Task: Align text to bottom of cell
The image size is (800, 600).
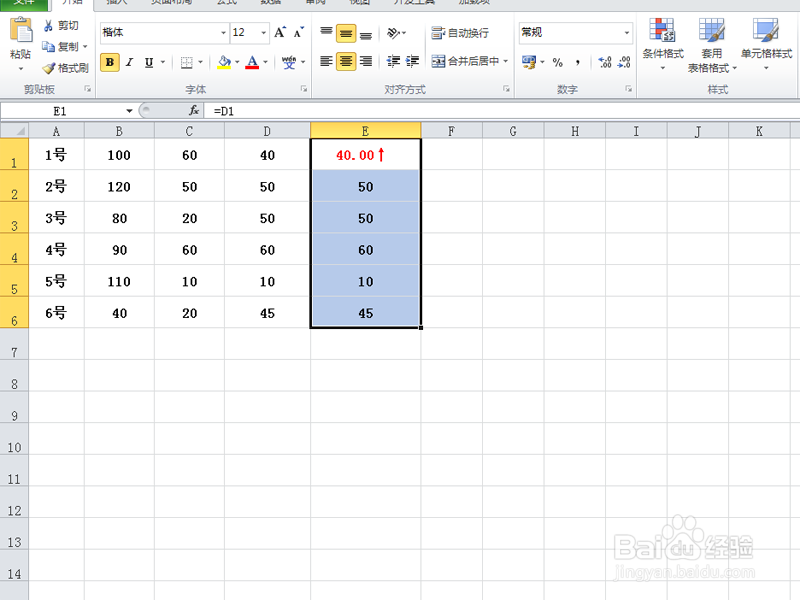Action: (366, 33)
